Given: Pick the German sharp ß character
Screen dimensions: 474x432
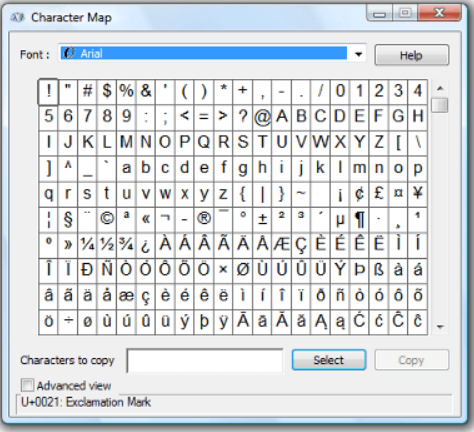Looking at the screenshot, I should (379, 270).
